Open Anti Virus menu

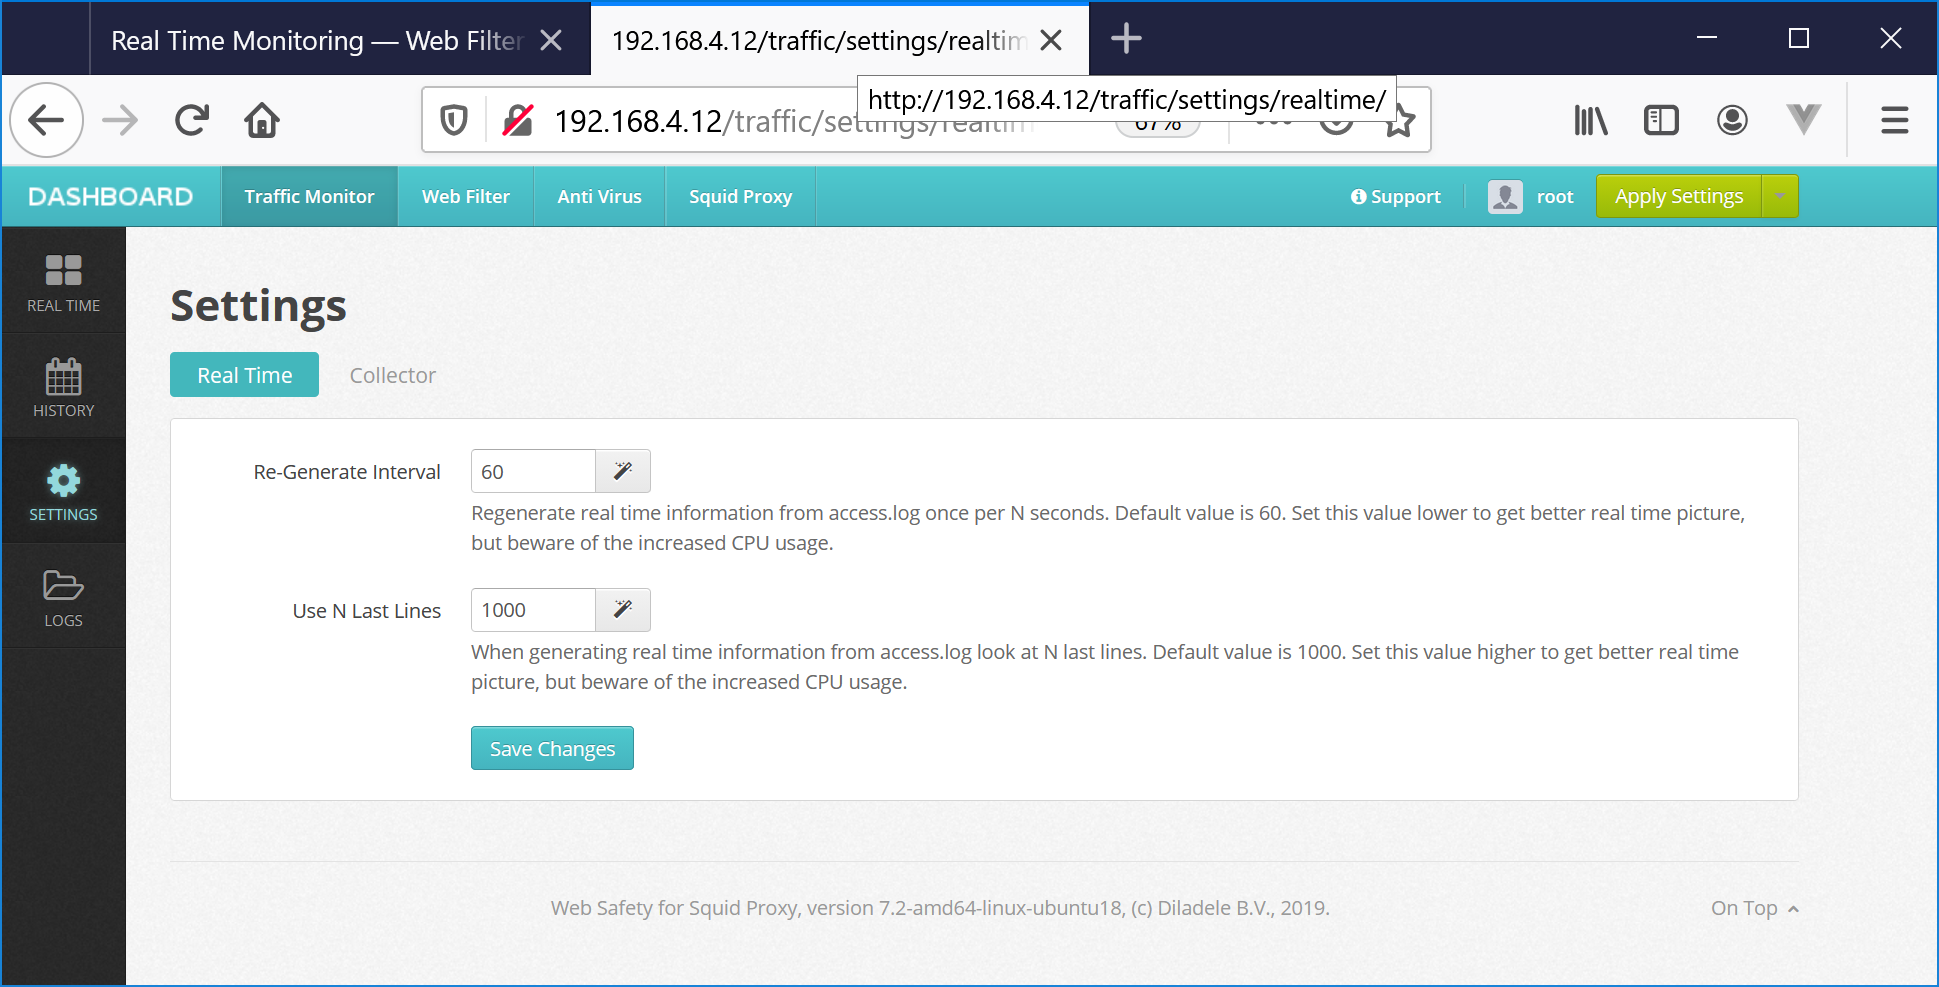coord(600,197)
